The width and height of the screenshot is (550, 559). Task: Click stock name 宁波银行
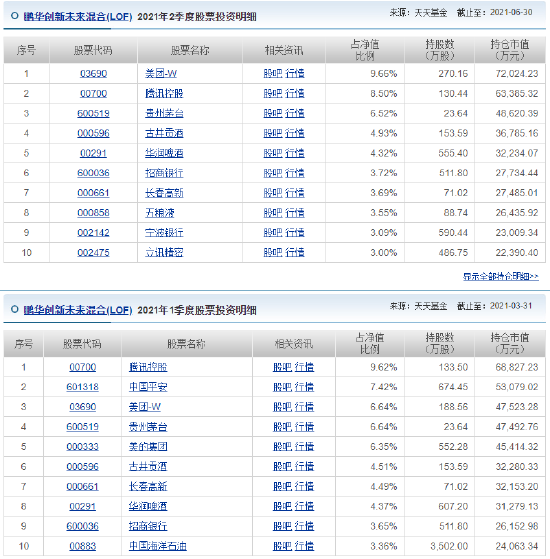coord(164,233)
